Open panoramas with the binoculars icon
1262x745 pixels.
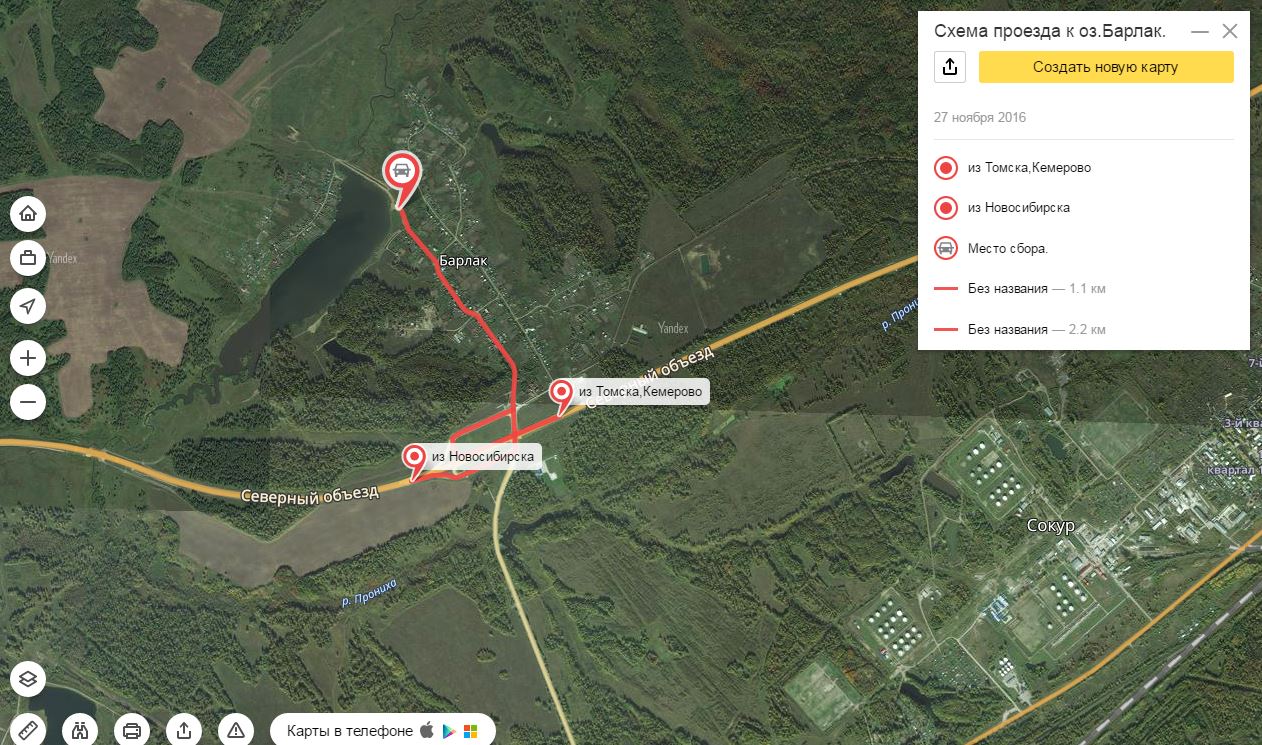[x=80, y=730]
